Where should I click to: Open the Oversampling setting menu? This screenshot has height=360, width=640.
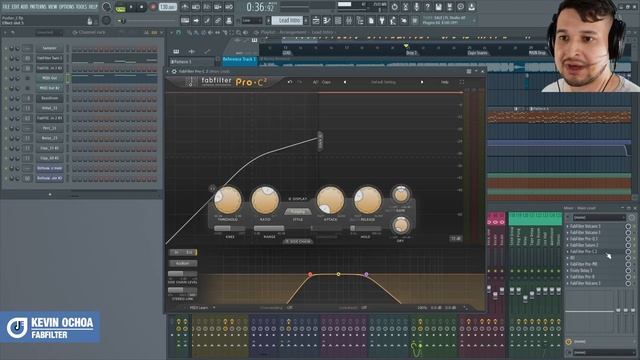pos(289,308)
